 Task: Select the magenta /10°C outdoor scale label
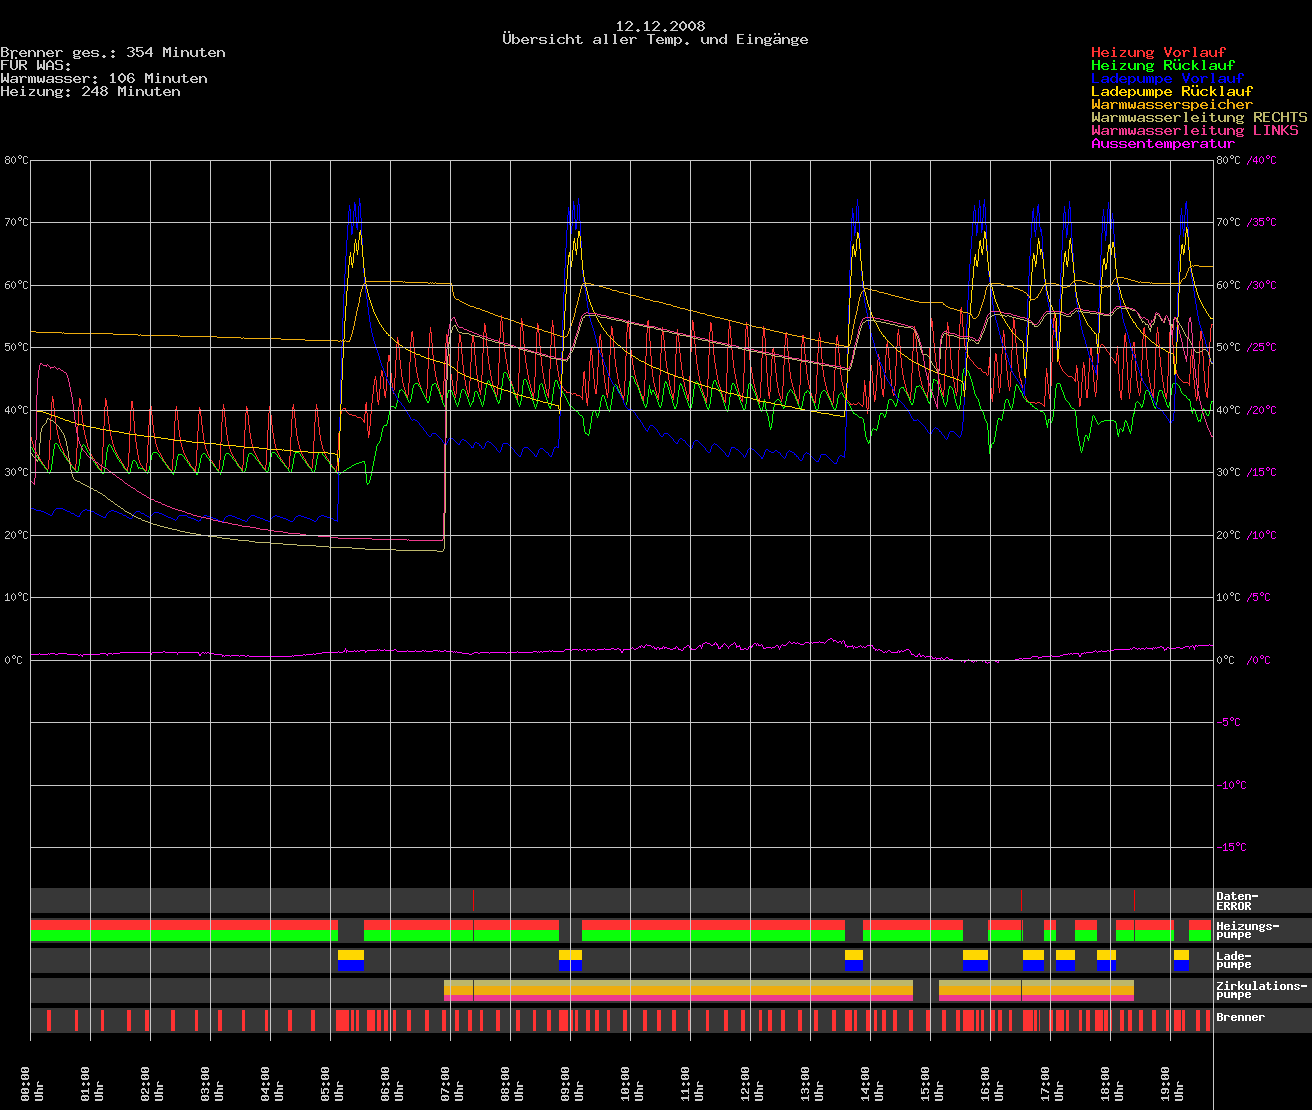pyautogui.click(x=1262, y=535)
